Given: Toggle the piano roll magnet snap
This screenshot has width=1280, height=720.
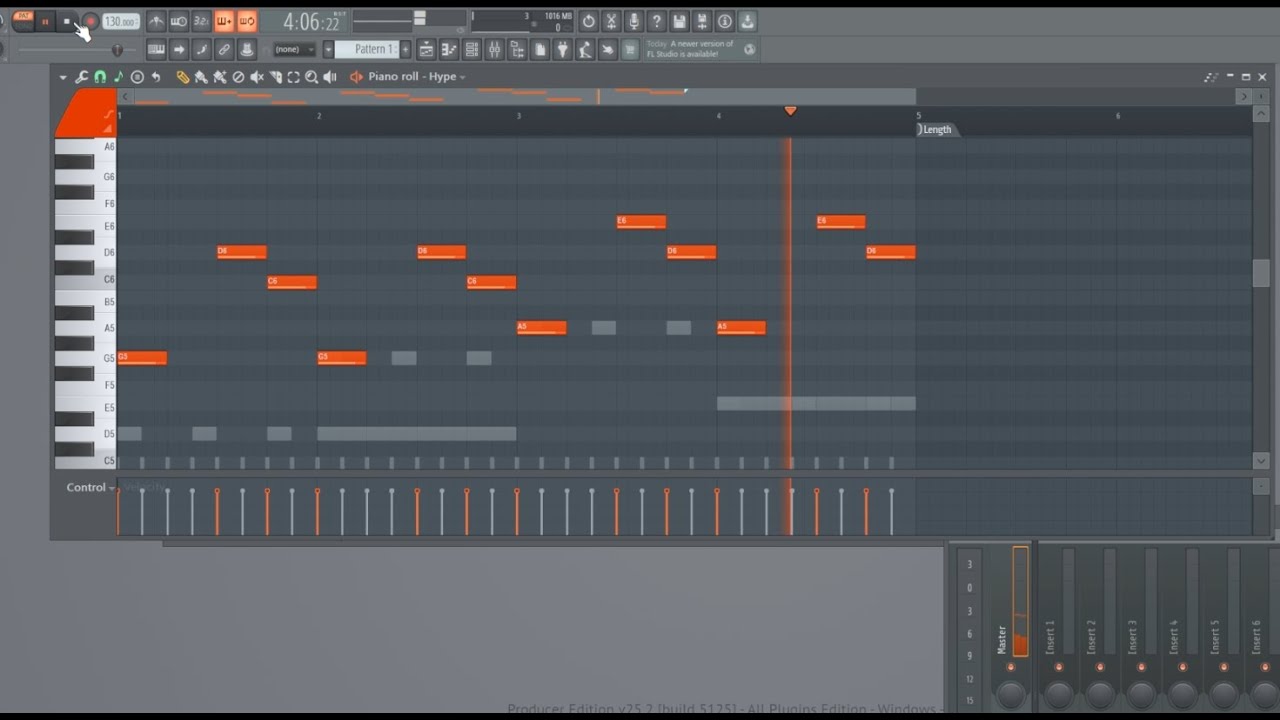Looking at the screenshot, I should [100, 77].
